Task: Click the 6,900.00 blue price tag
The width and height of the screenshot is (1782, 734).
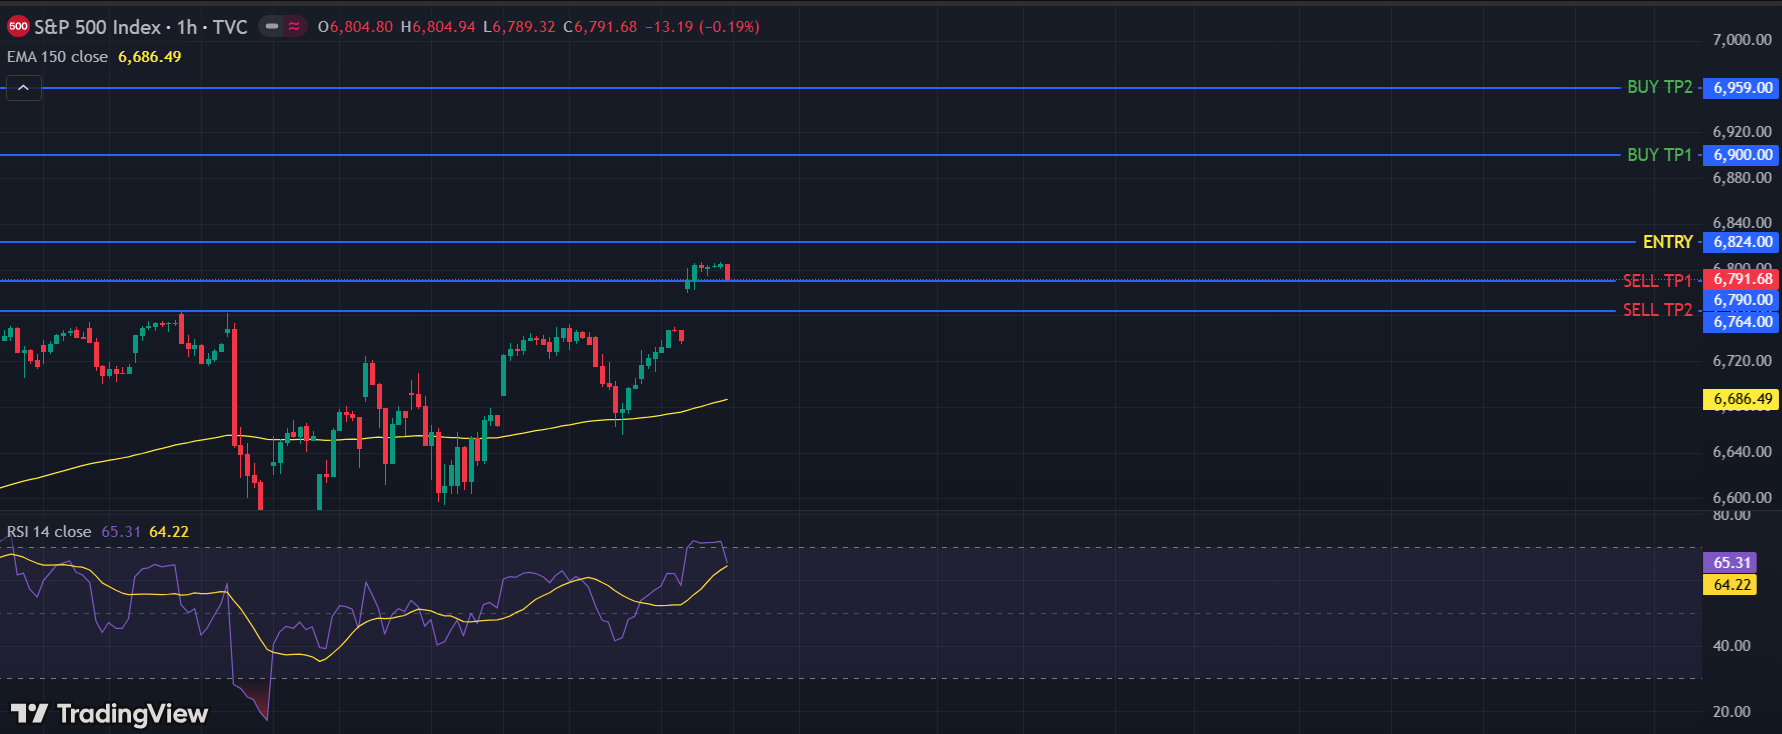Action: click(x=1742, y=155)
